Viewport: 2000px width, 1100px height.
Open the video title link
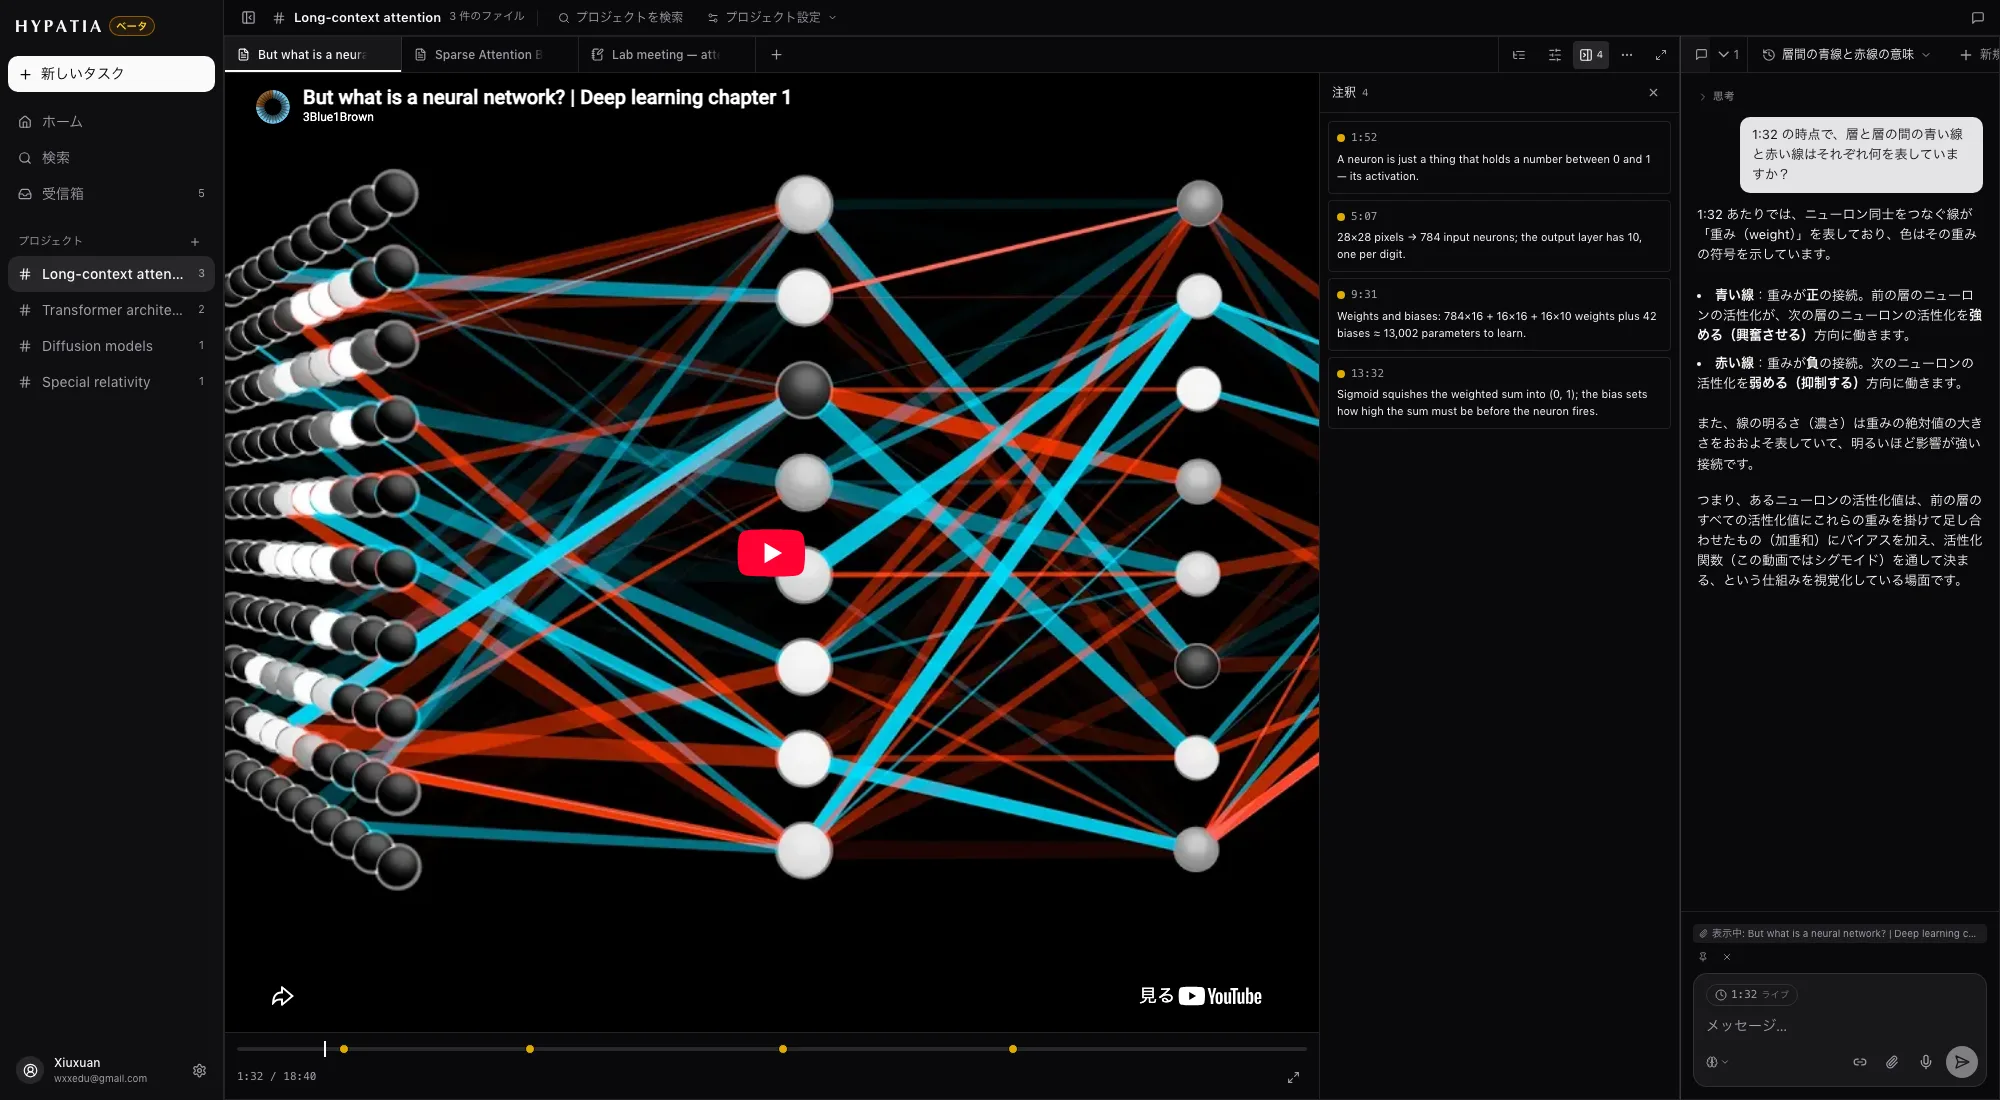click(x=547, y=97)
